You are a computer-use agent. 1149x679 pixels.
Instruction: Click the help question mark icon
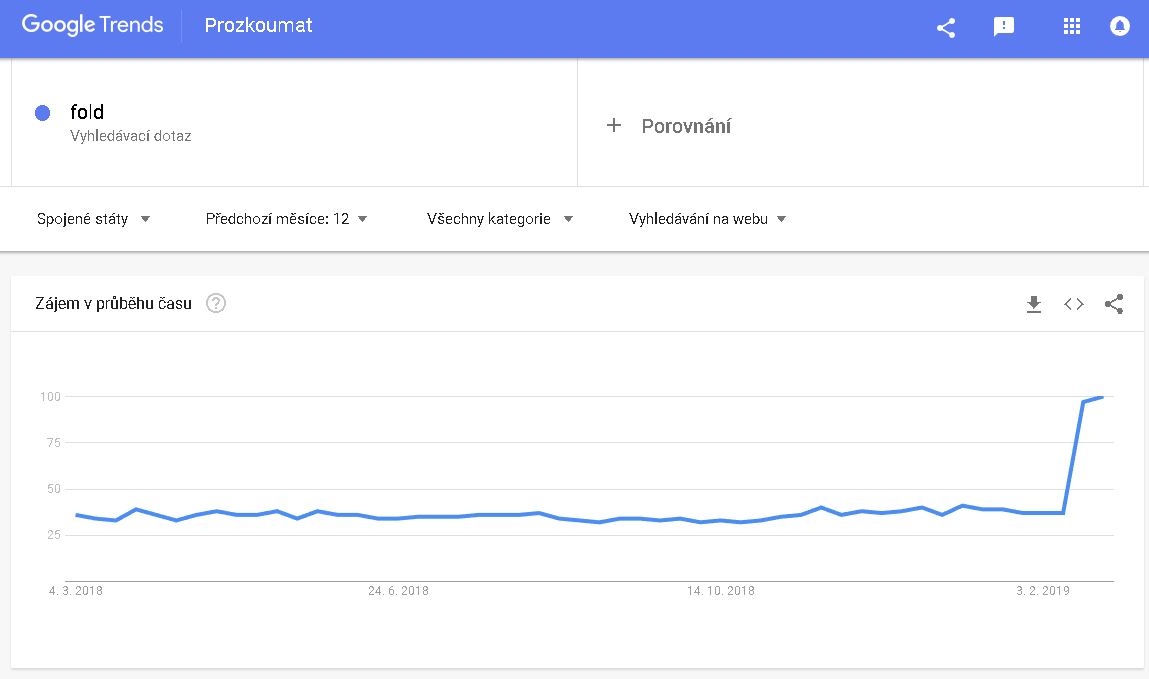point(216,304)
